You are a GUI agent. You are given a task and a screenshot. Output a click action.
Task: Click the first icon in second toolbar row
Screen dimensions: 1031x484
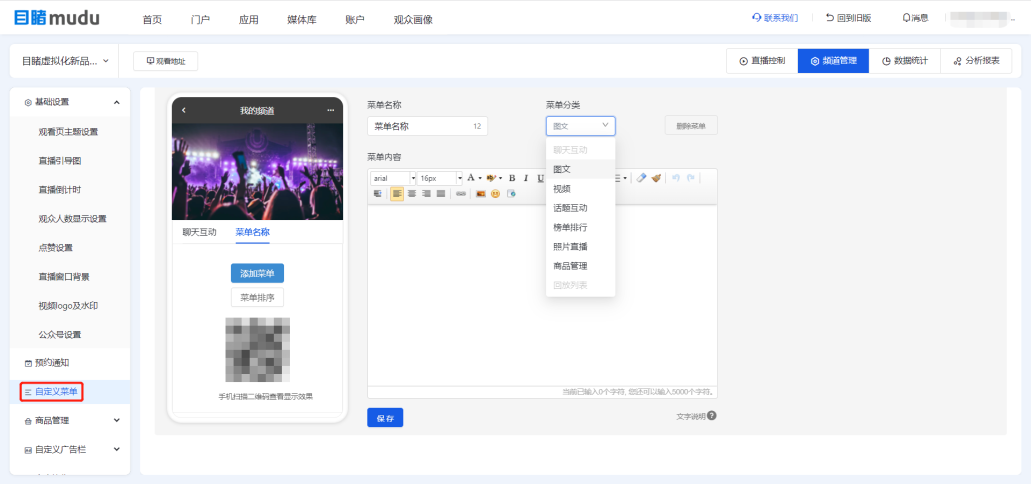377,193
